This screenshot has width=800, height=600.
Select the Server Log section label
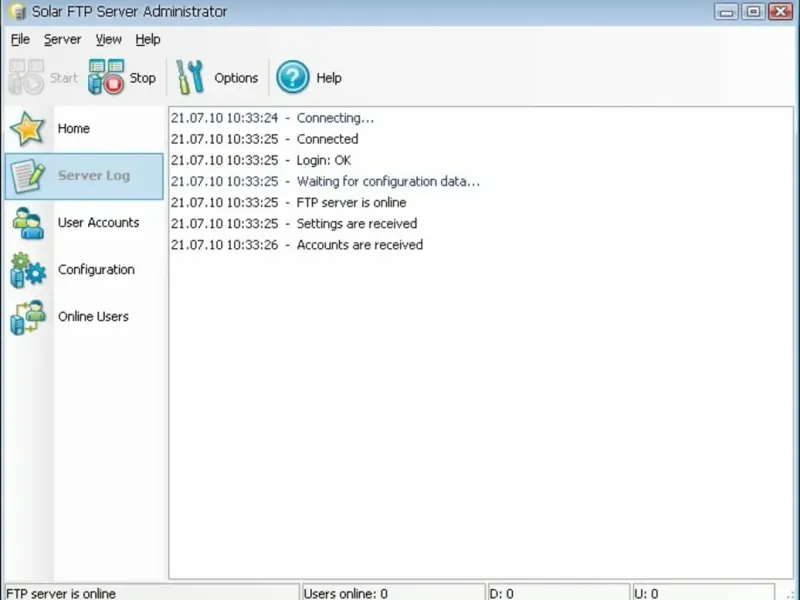94,176
